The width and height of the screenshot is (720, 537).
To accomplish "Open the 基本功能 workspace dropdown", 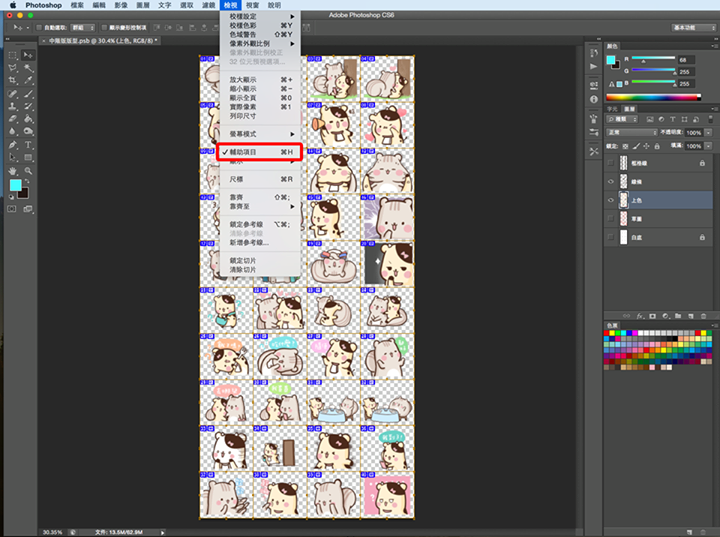I will point(694,28).
